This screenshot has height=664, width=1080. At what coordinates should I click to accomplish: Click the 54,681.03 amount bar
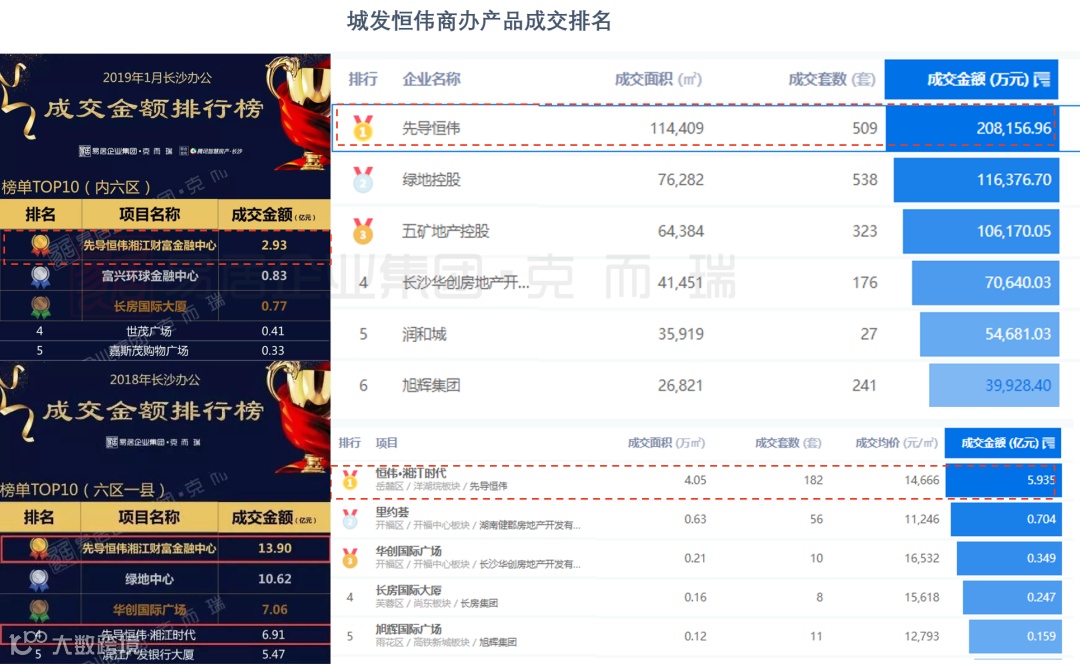[x=989, y=334]
